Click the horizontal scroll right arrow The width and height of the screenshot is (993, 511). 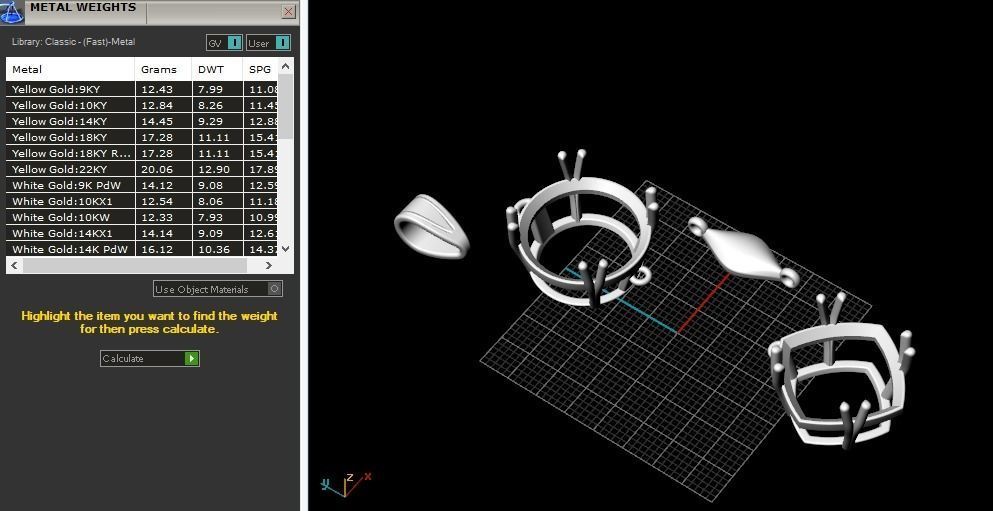(269, 265)
